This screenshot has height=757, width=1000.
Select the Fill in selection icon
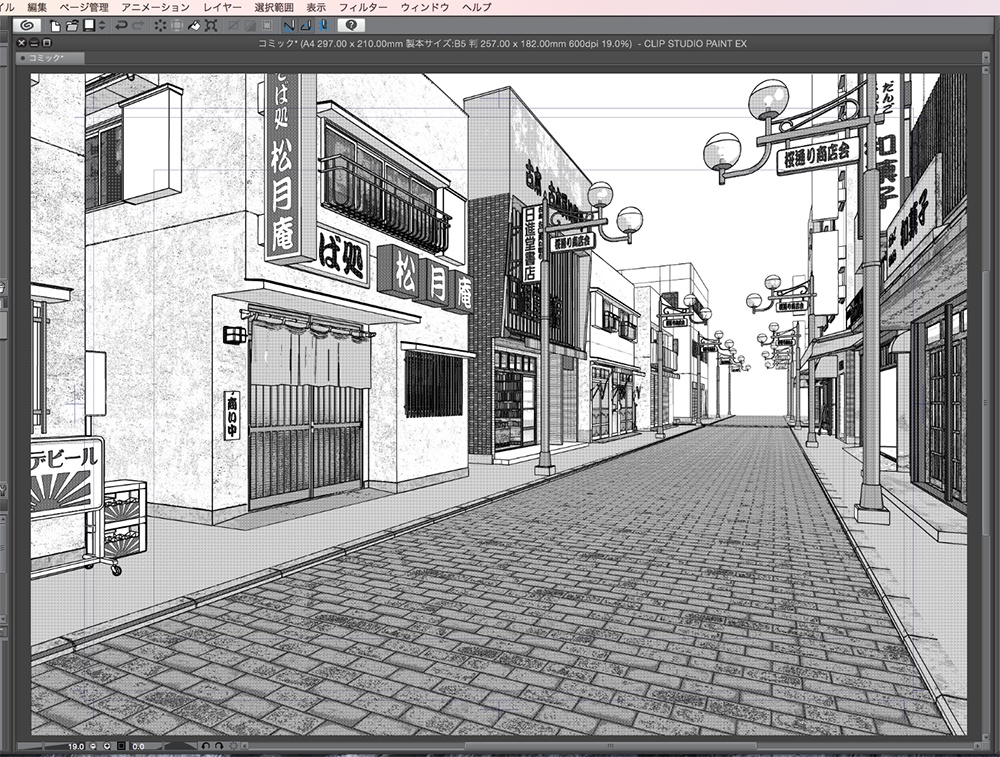tap(194, 28)
